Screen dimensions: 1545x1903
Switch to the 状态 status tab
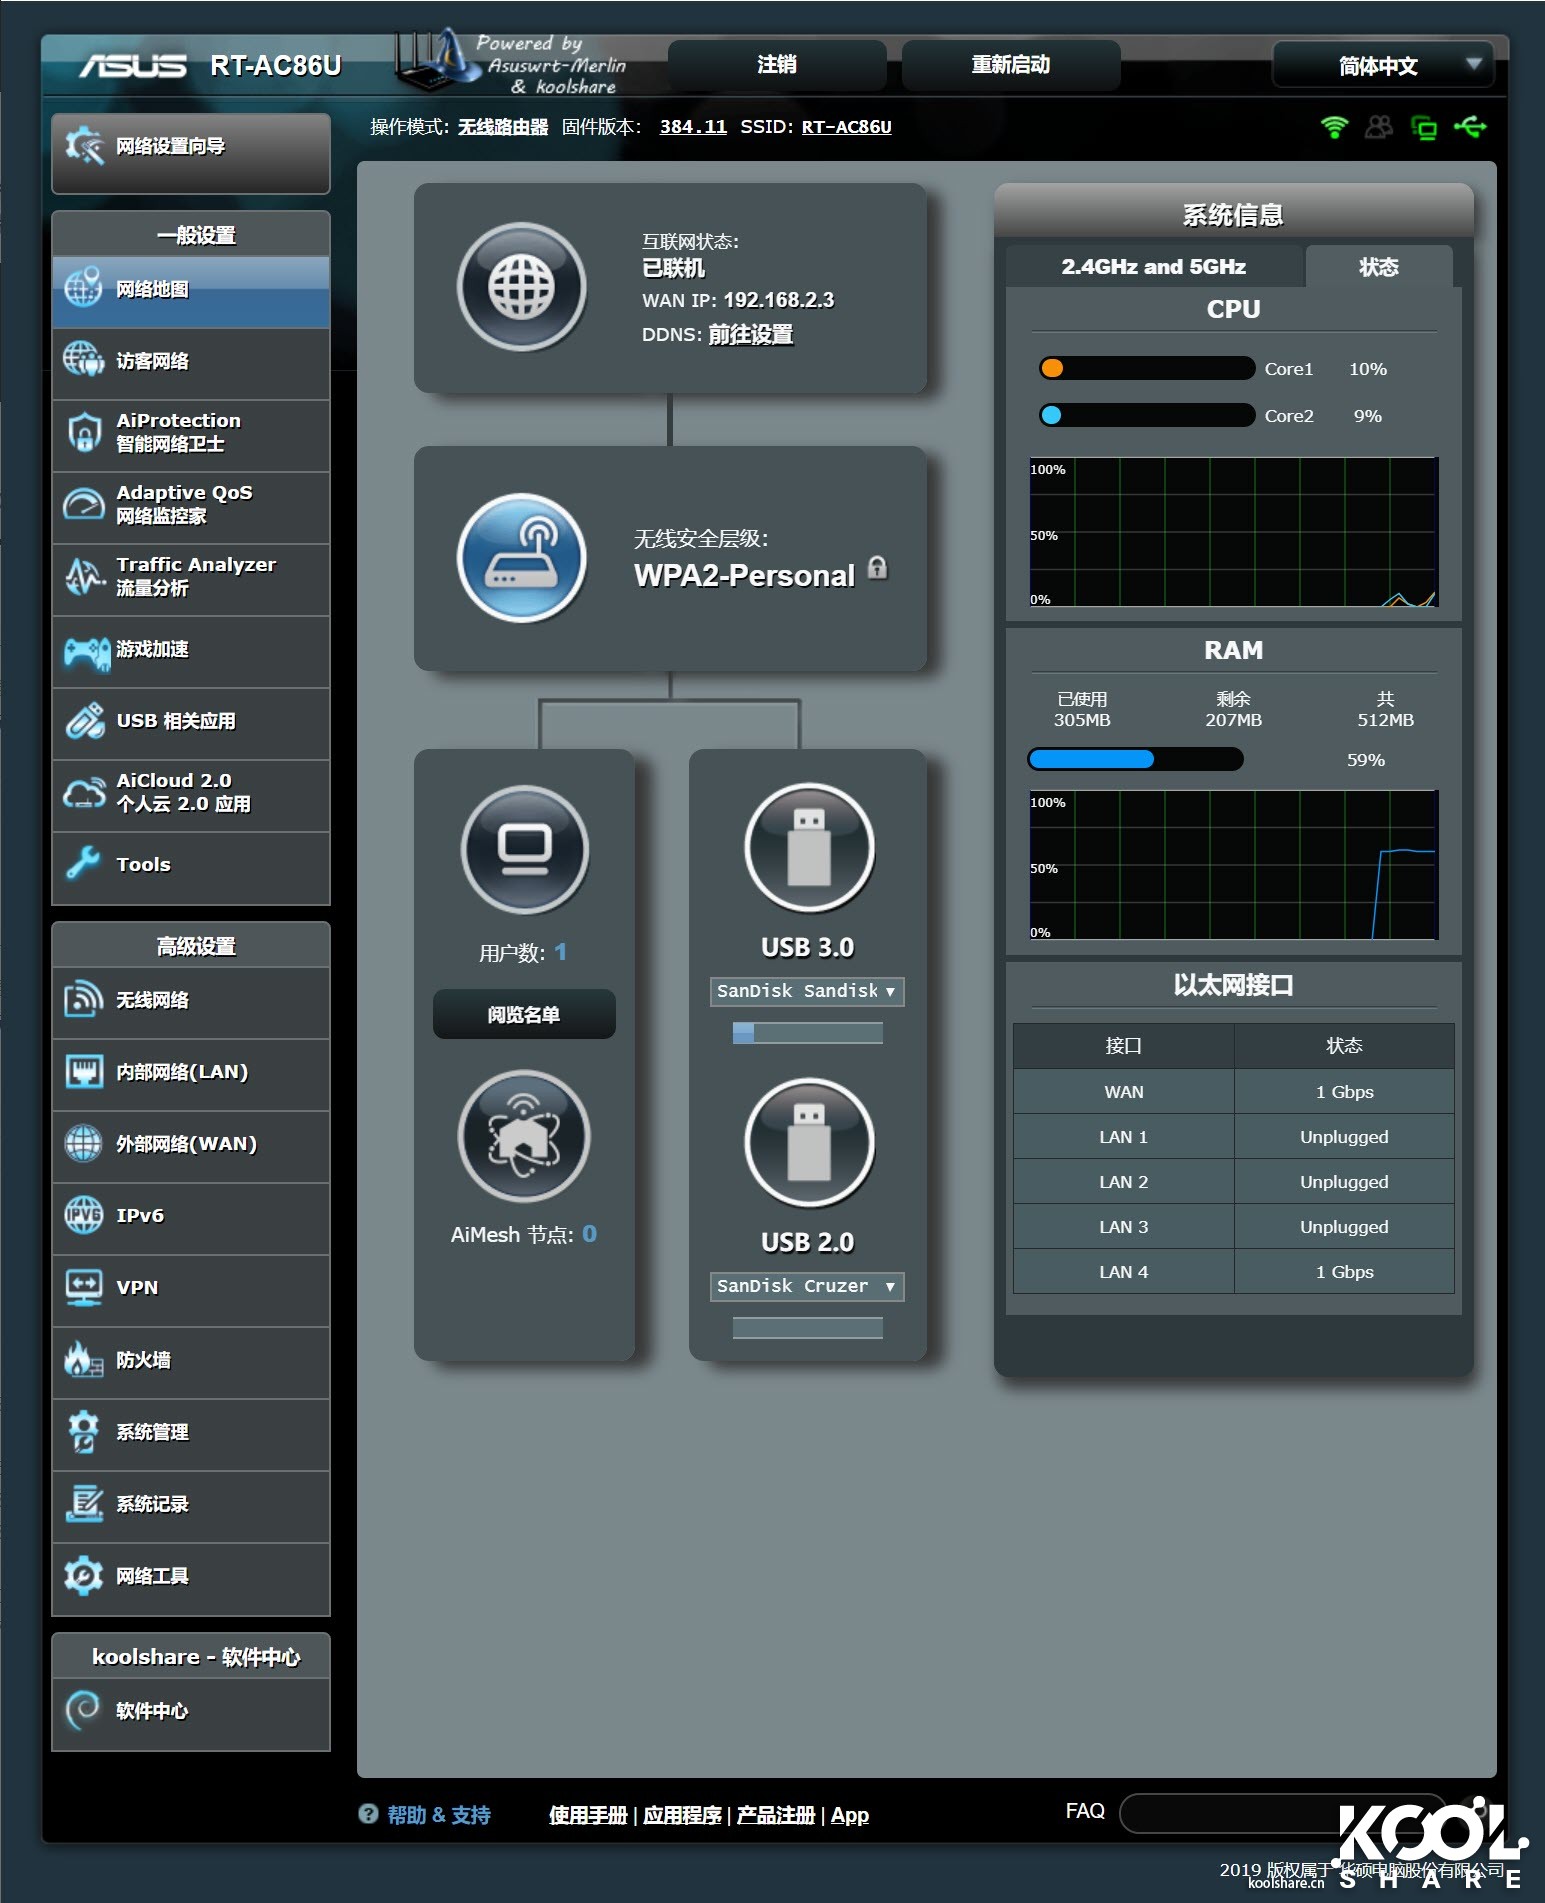[x=1379, y=267]
